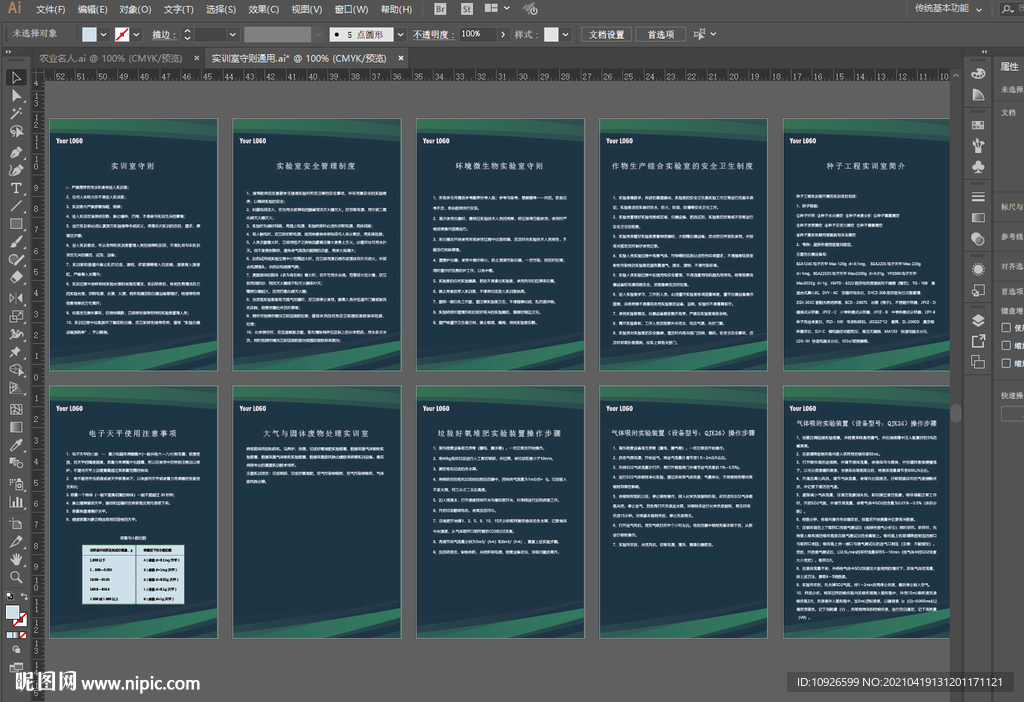
Task: Select the Pen tool
Action: (x=16, y=152)
